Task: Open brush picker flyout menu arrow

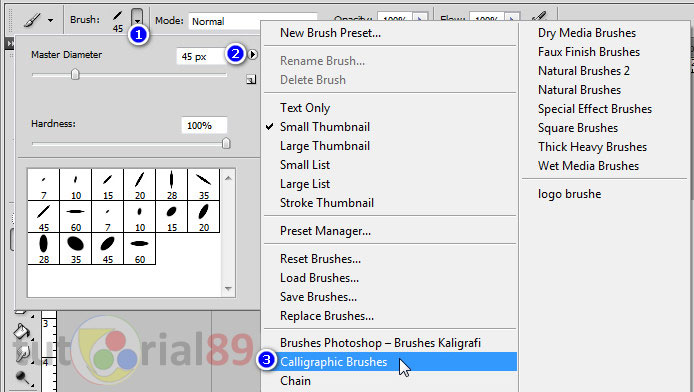Action: coord(252,54)
